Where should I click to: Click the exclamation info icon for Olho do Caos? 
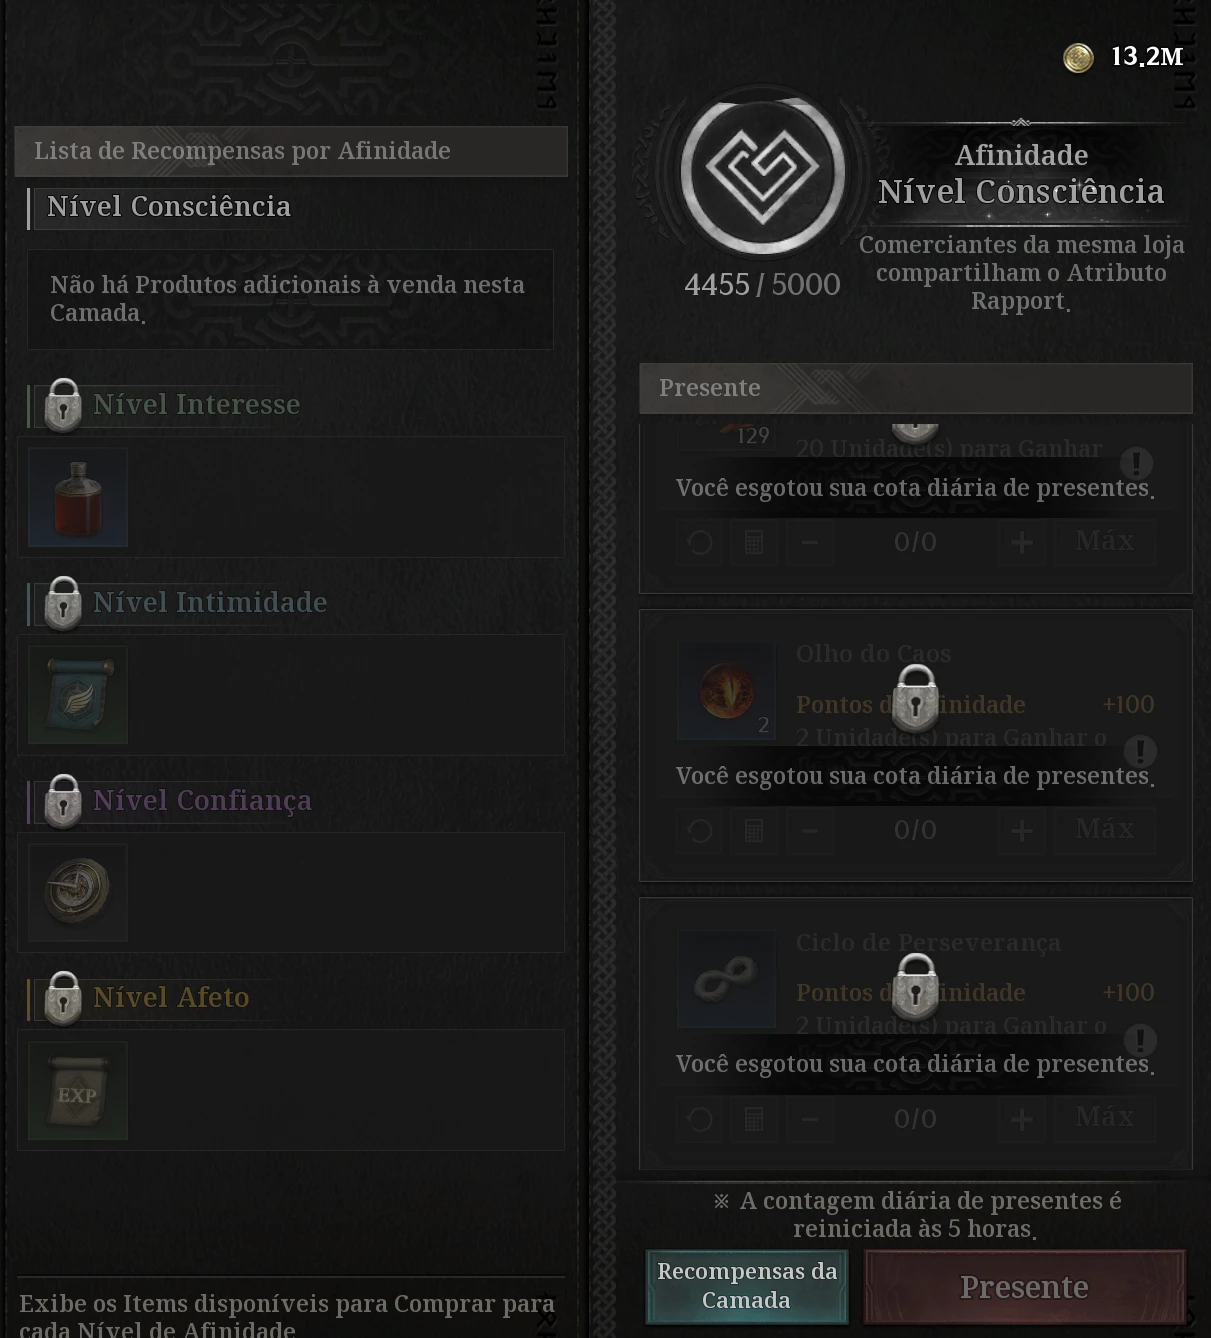pos(1140,751)
